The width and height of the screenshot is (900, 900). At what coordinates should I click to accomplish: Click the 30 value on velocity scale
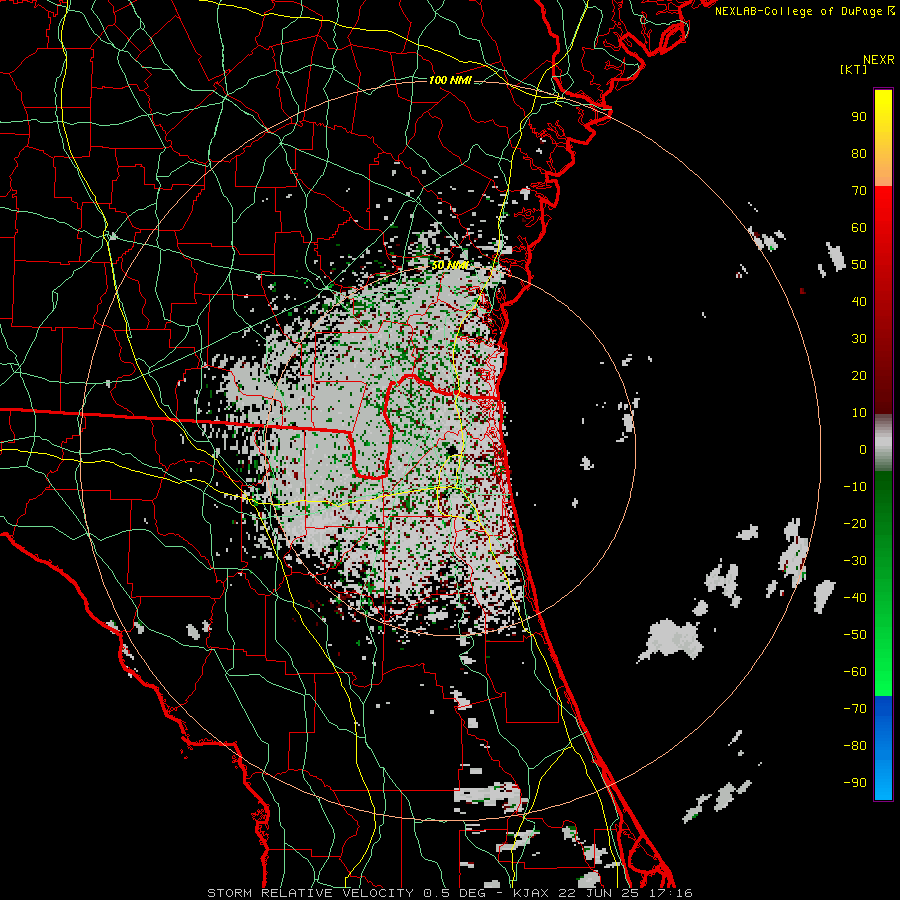point(859,339)
